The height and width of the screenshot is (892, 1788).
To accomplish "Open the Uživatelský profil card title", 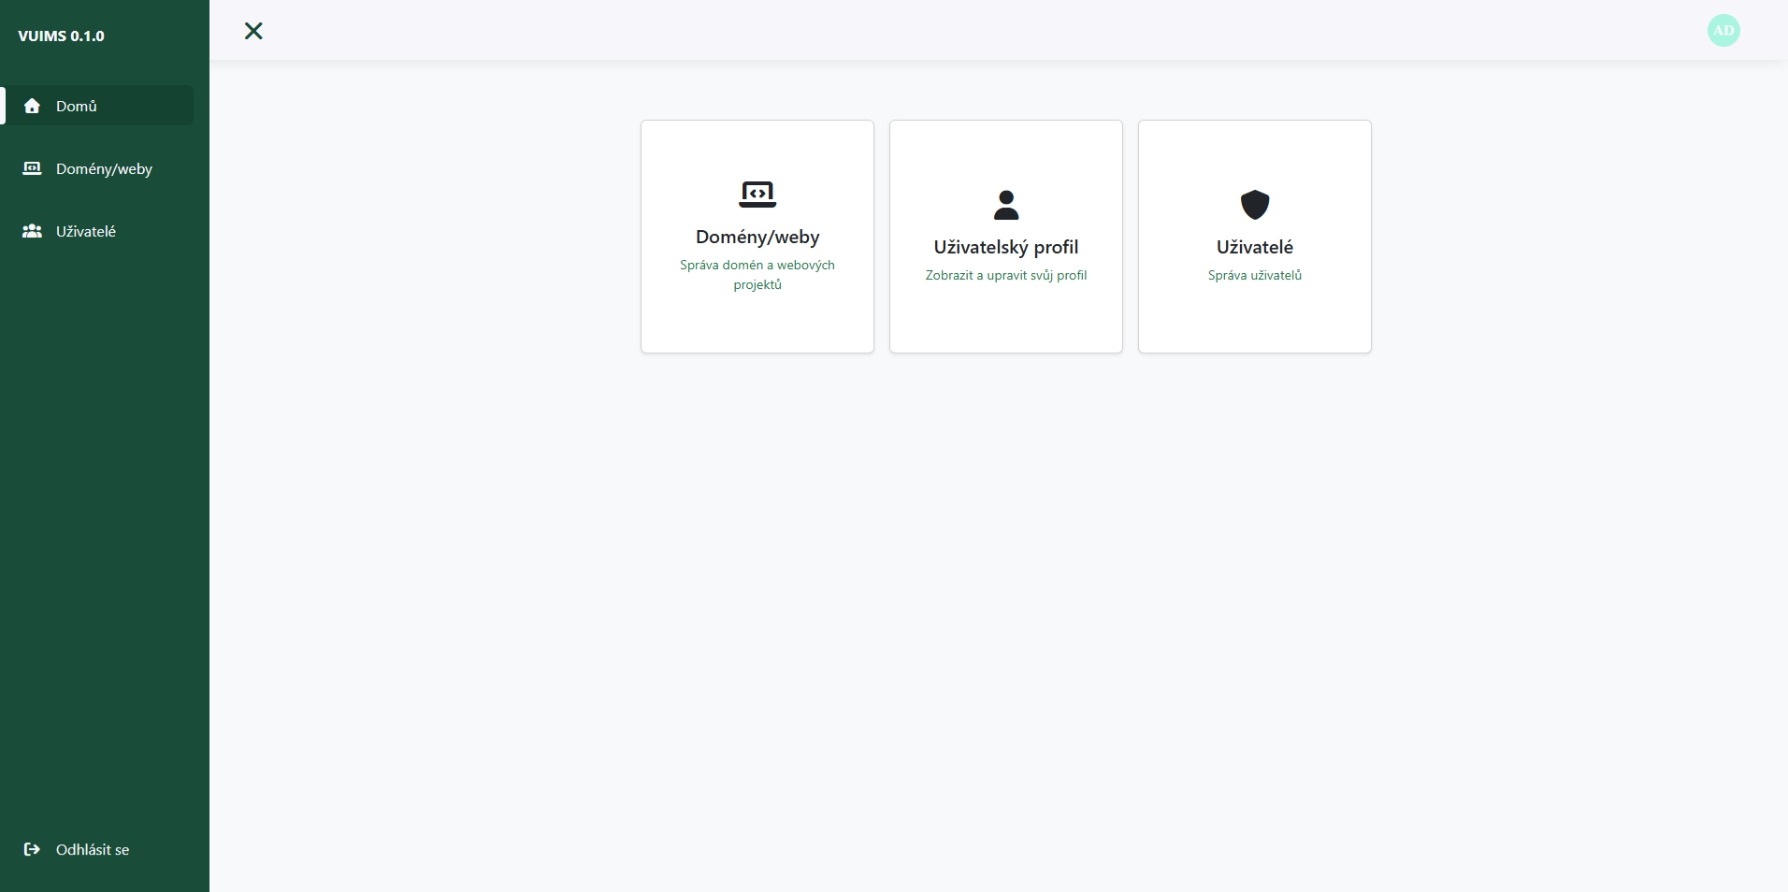I will coord(1006,247).
